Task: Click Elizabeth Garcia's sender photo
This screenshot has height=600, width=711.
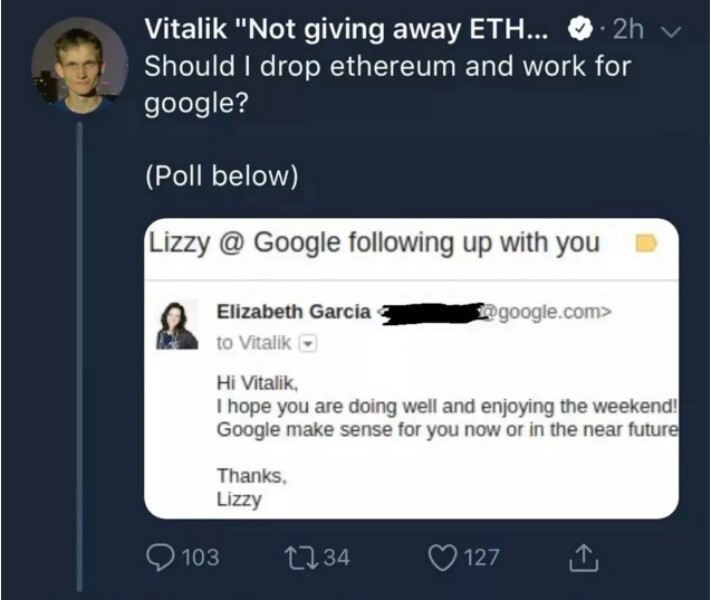Action: click(178, 325)
